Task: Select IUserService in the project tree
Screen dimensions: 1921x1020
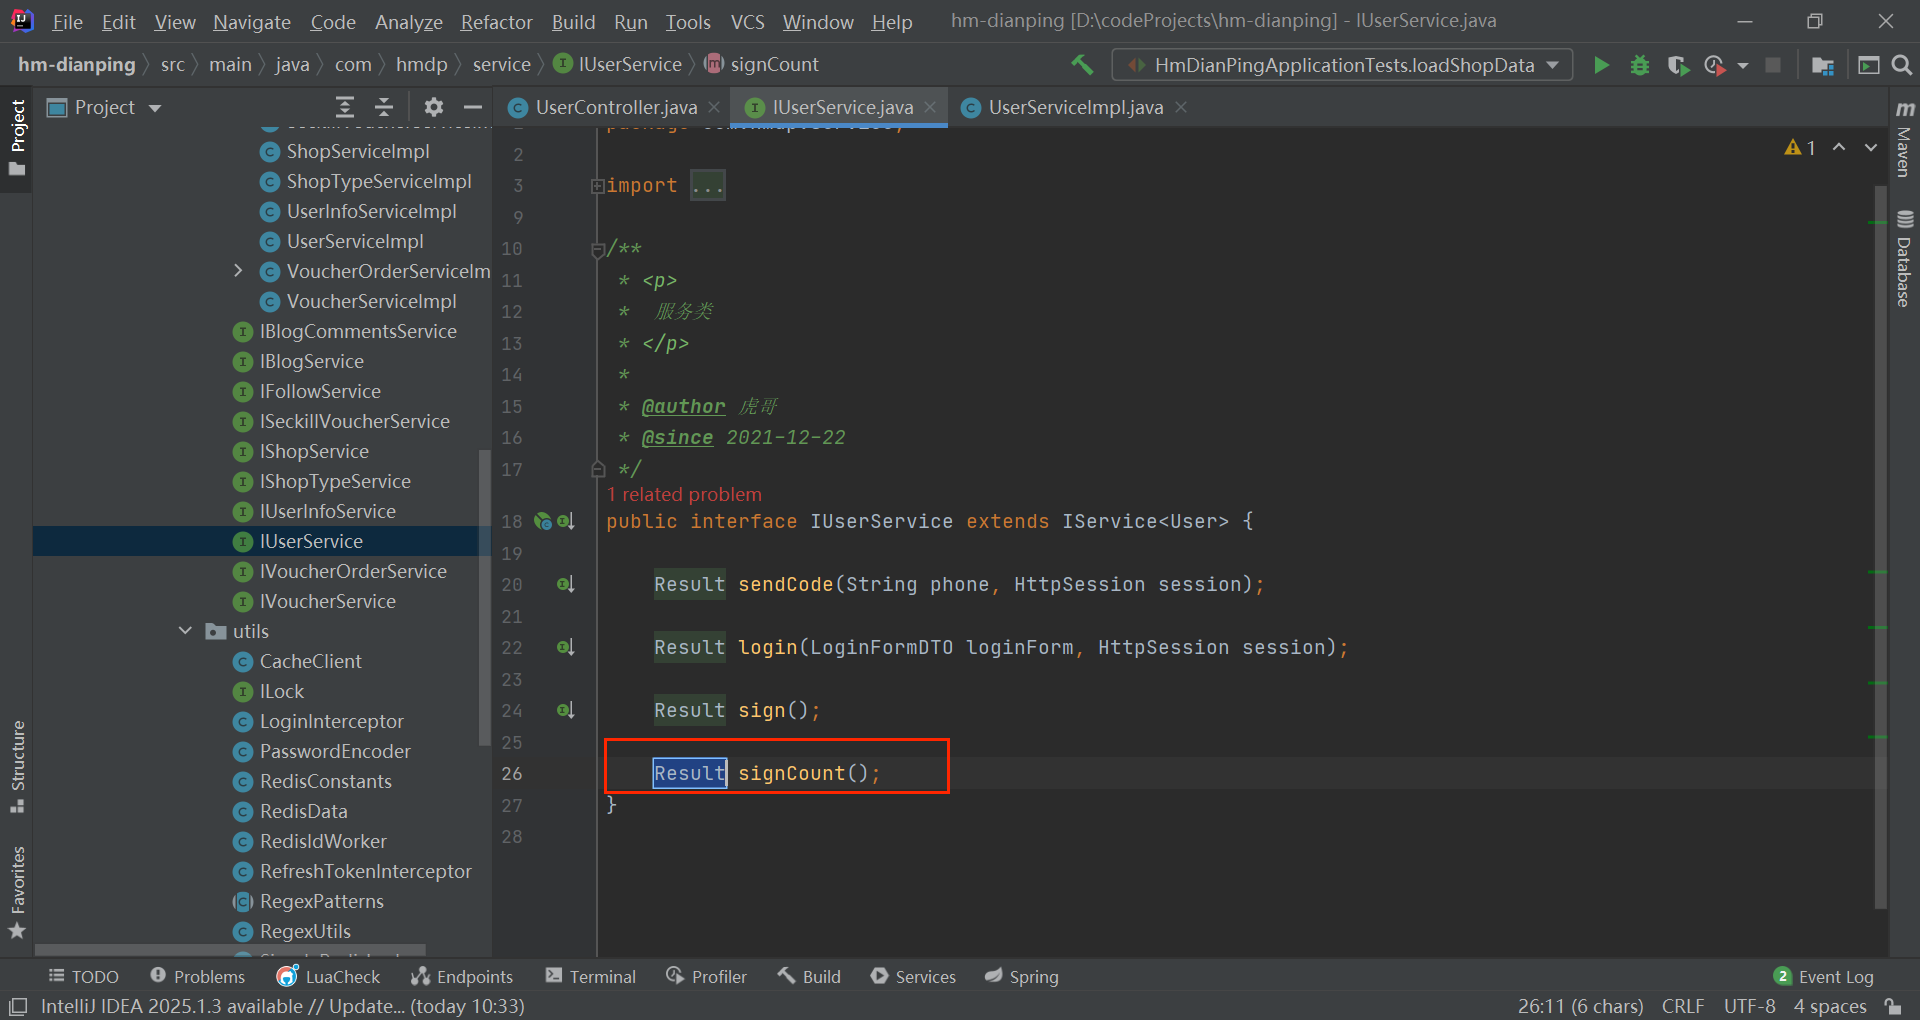Action: 311,541
